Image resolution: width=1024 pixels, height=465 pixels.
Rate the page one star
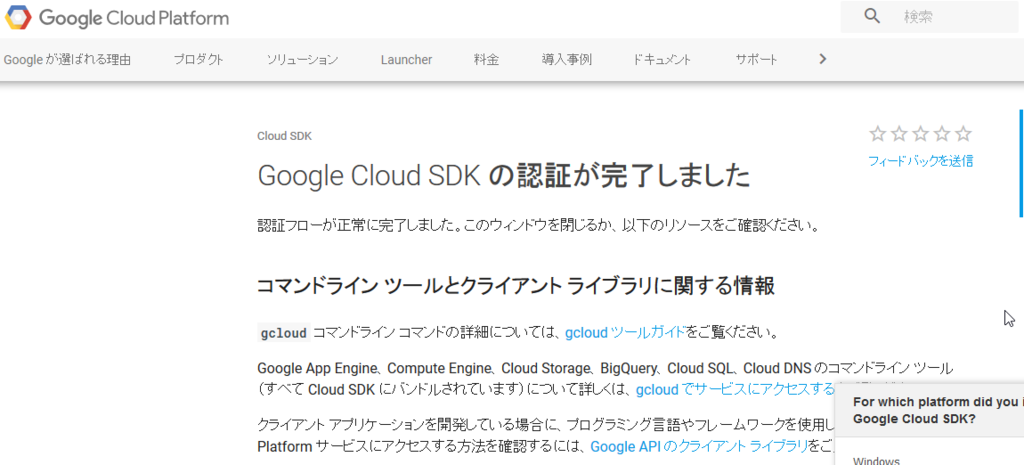click(x=878, y=135)
